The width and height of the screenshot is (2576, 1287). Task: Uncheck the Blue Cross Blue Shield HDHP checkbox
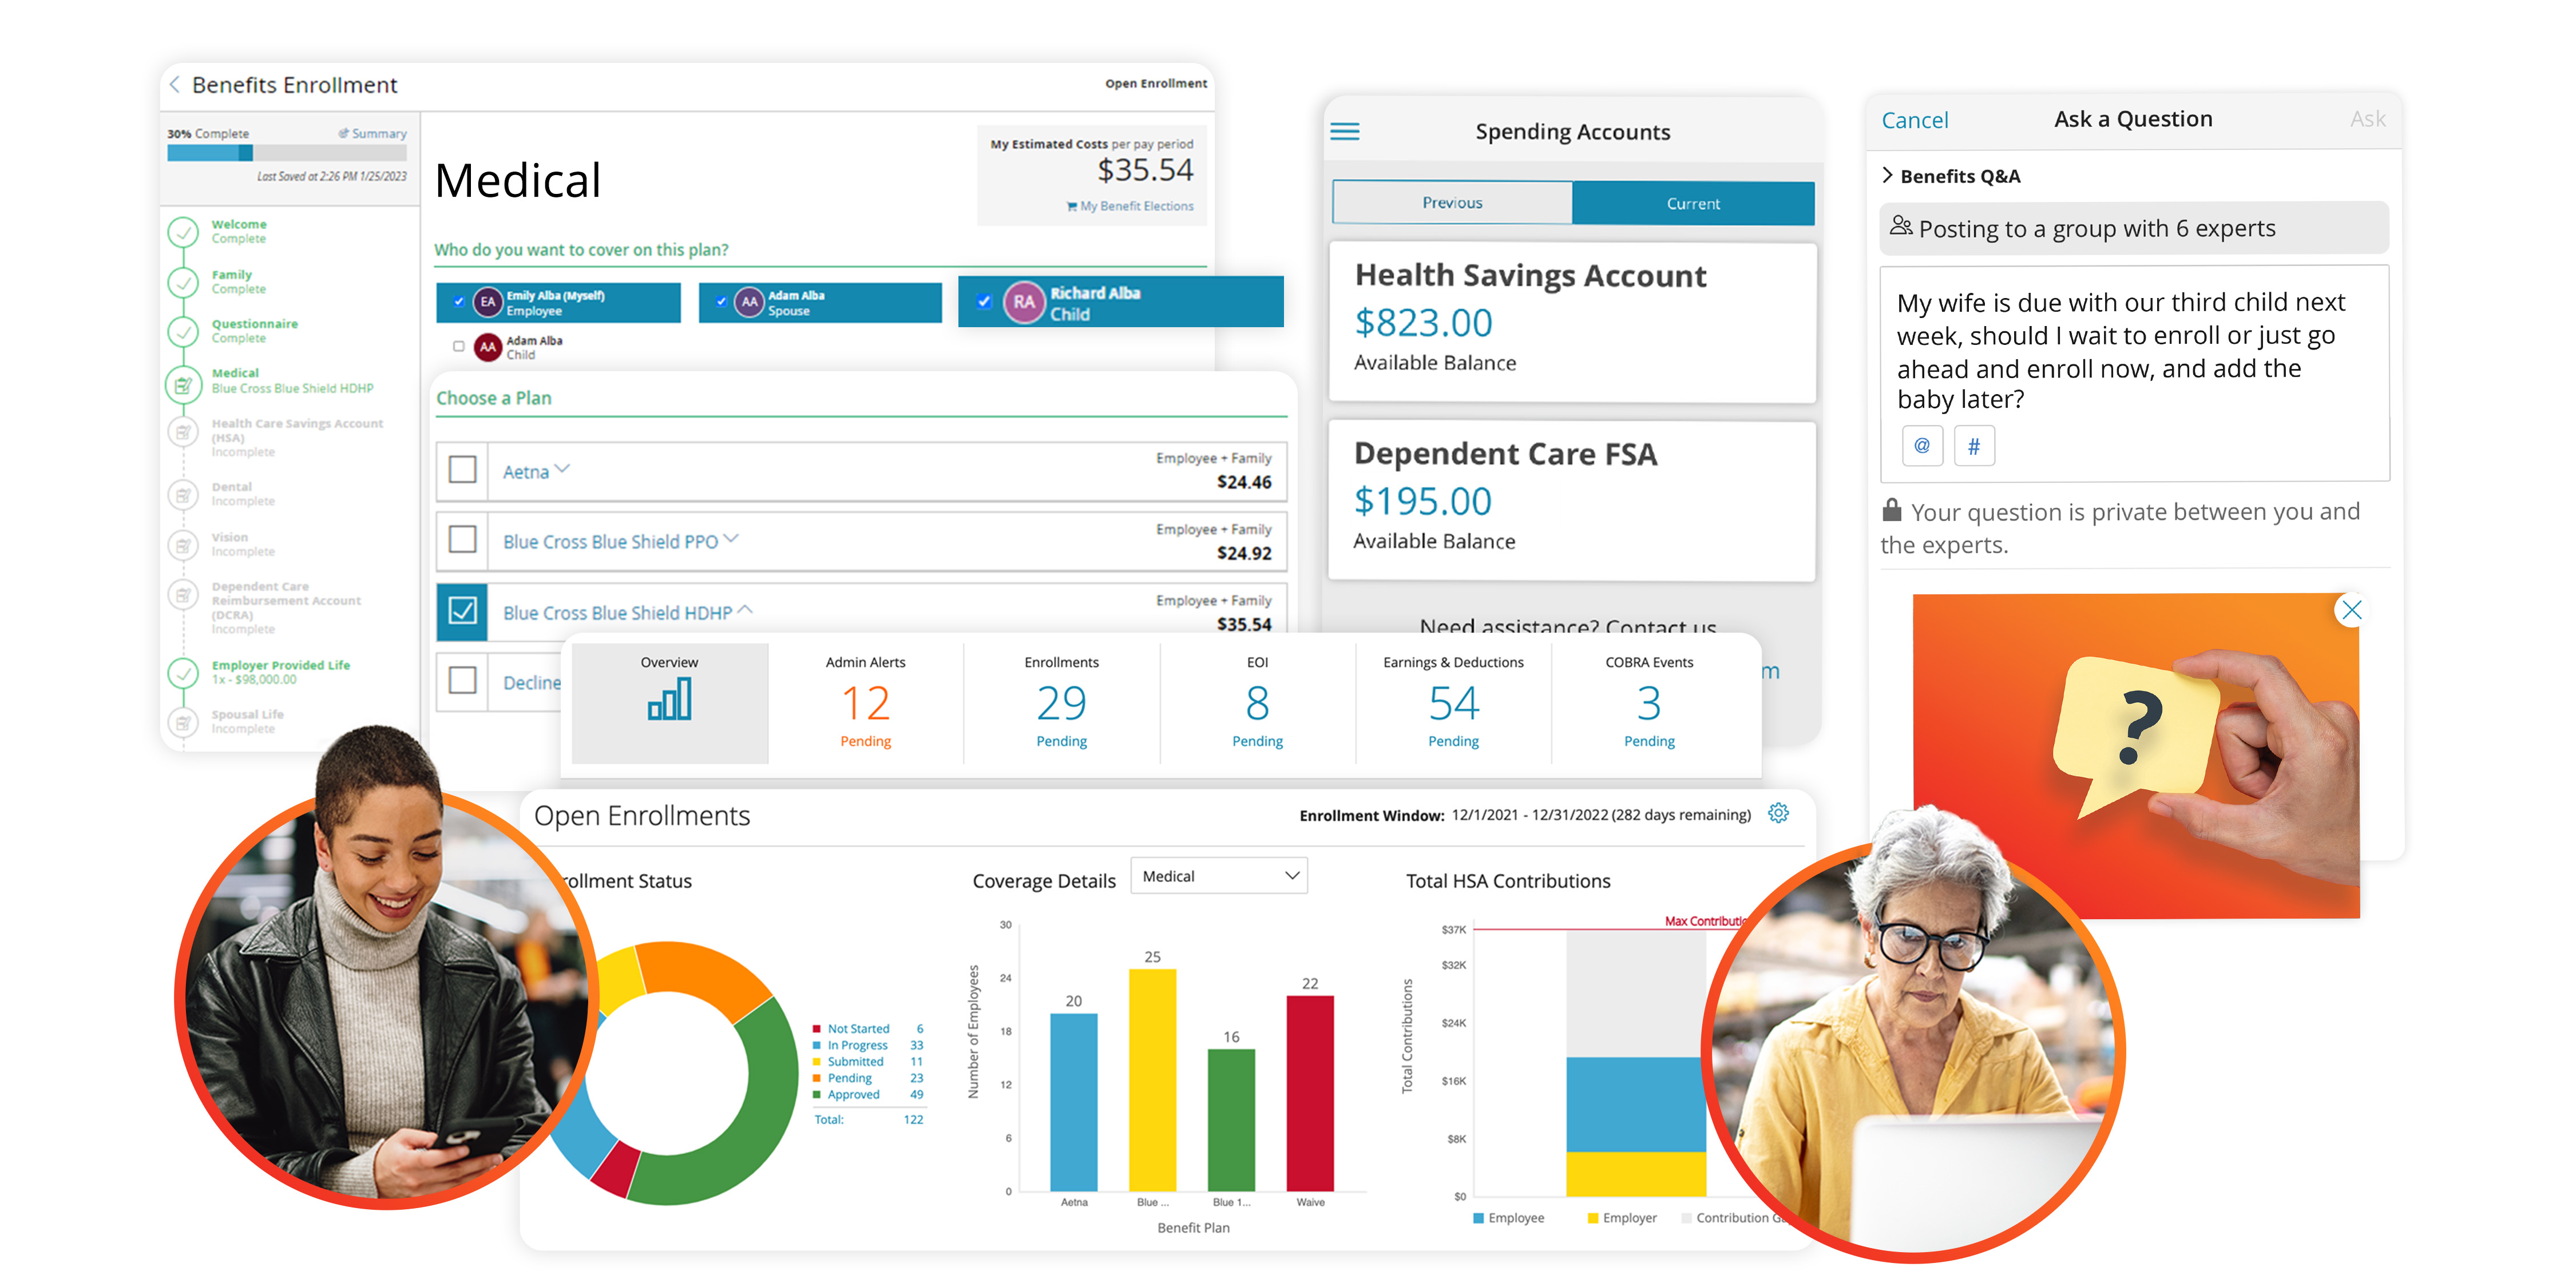click(462, 611)
